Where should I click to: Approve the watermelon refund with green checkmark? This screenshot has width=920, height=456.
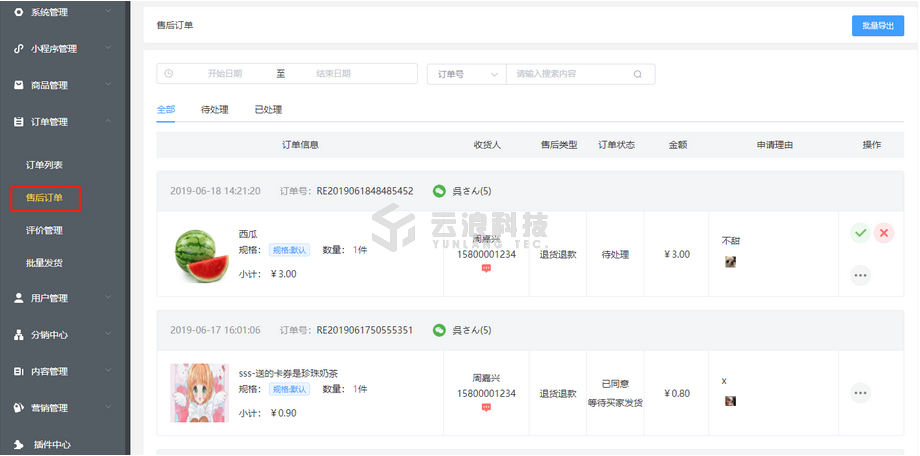coord(860,233)
